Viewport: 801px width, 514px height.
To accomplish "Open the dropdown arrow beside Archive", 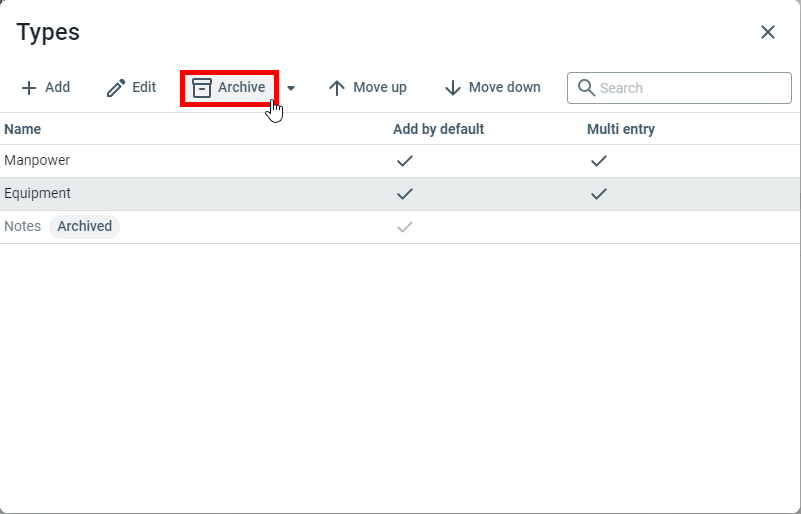I will tap(291, 88).
